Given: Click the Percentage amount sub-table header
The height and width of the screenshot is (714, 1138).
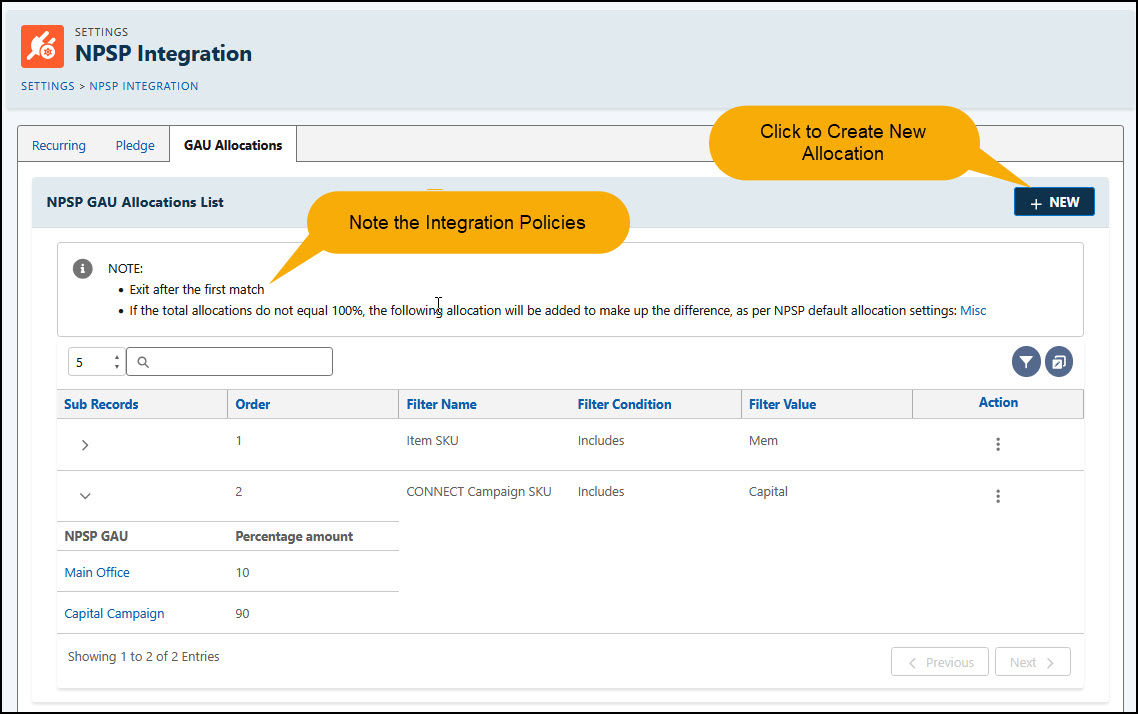Looking at the screenshot, I should [294, 536].
